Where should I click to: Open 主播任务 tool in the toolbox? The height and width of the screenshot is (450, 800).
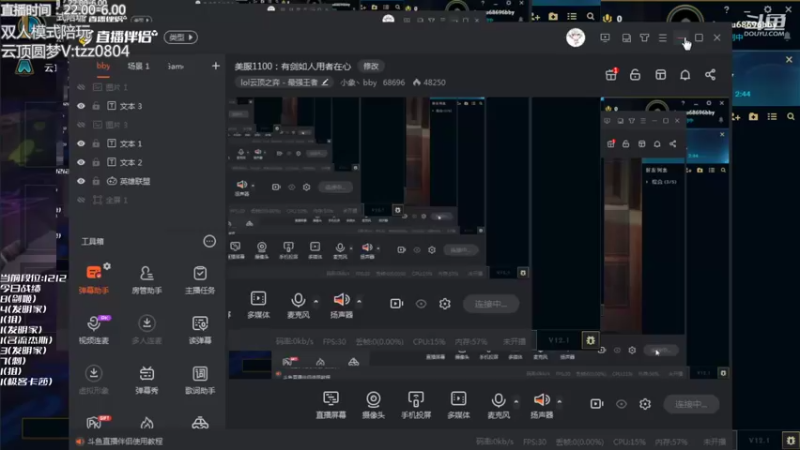199,279
